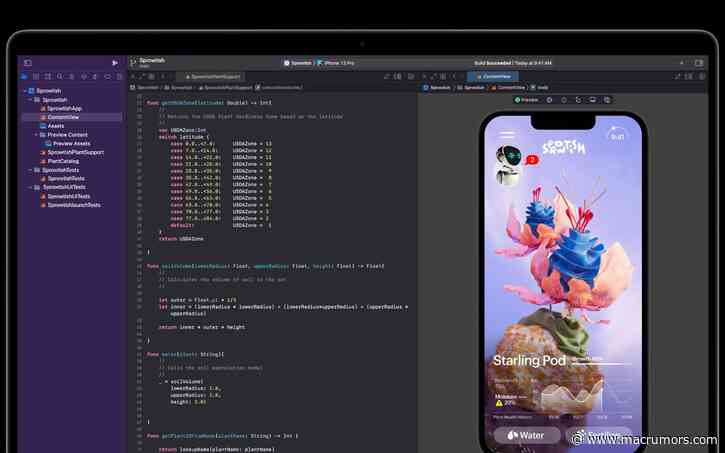The image size is (725, 453).
Task: Collapse the SprowtishTests group
Action: [x=31, y=170]
